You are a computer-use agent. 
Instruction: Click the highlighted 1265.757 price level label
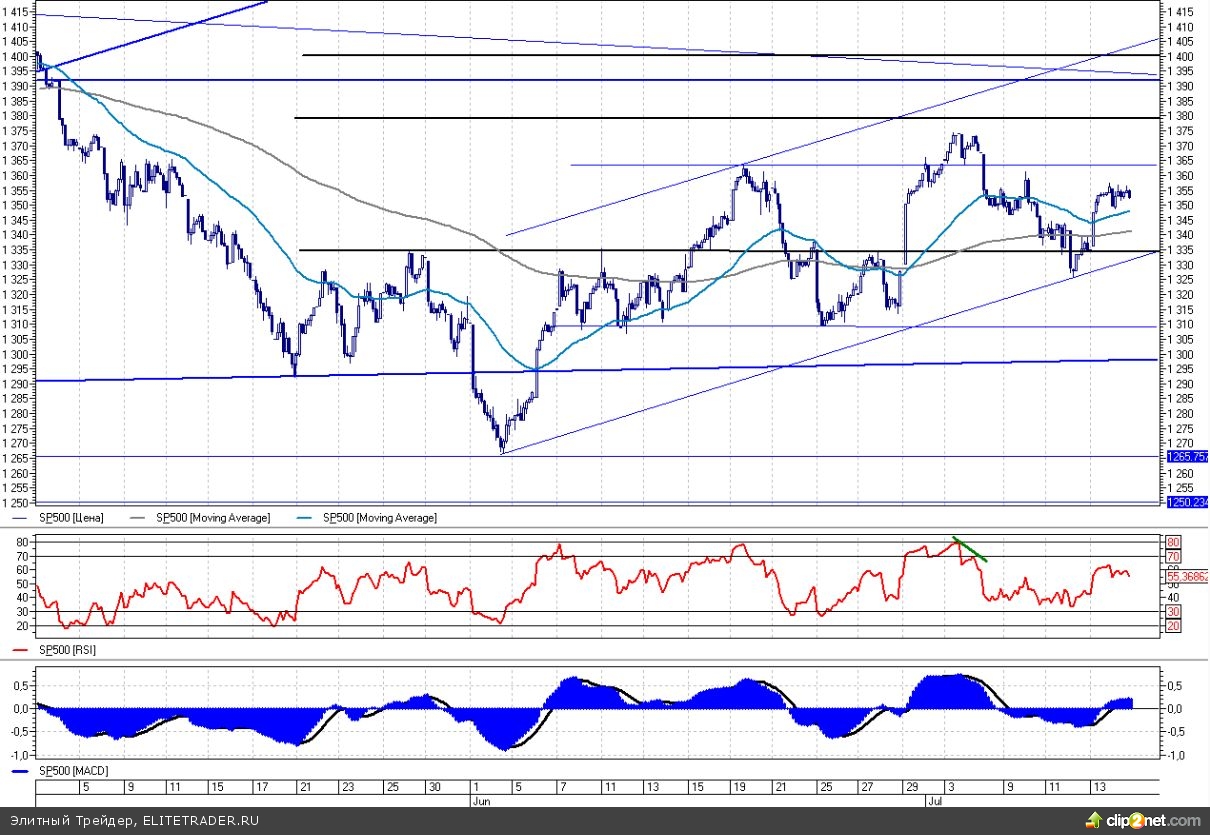click(1187, 456)
